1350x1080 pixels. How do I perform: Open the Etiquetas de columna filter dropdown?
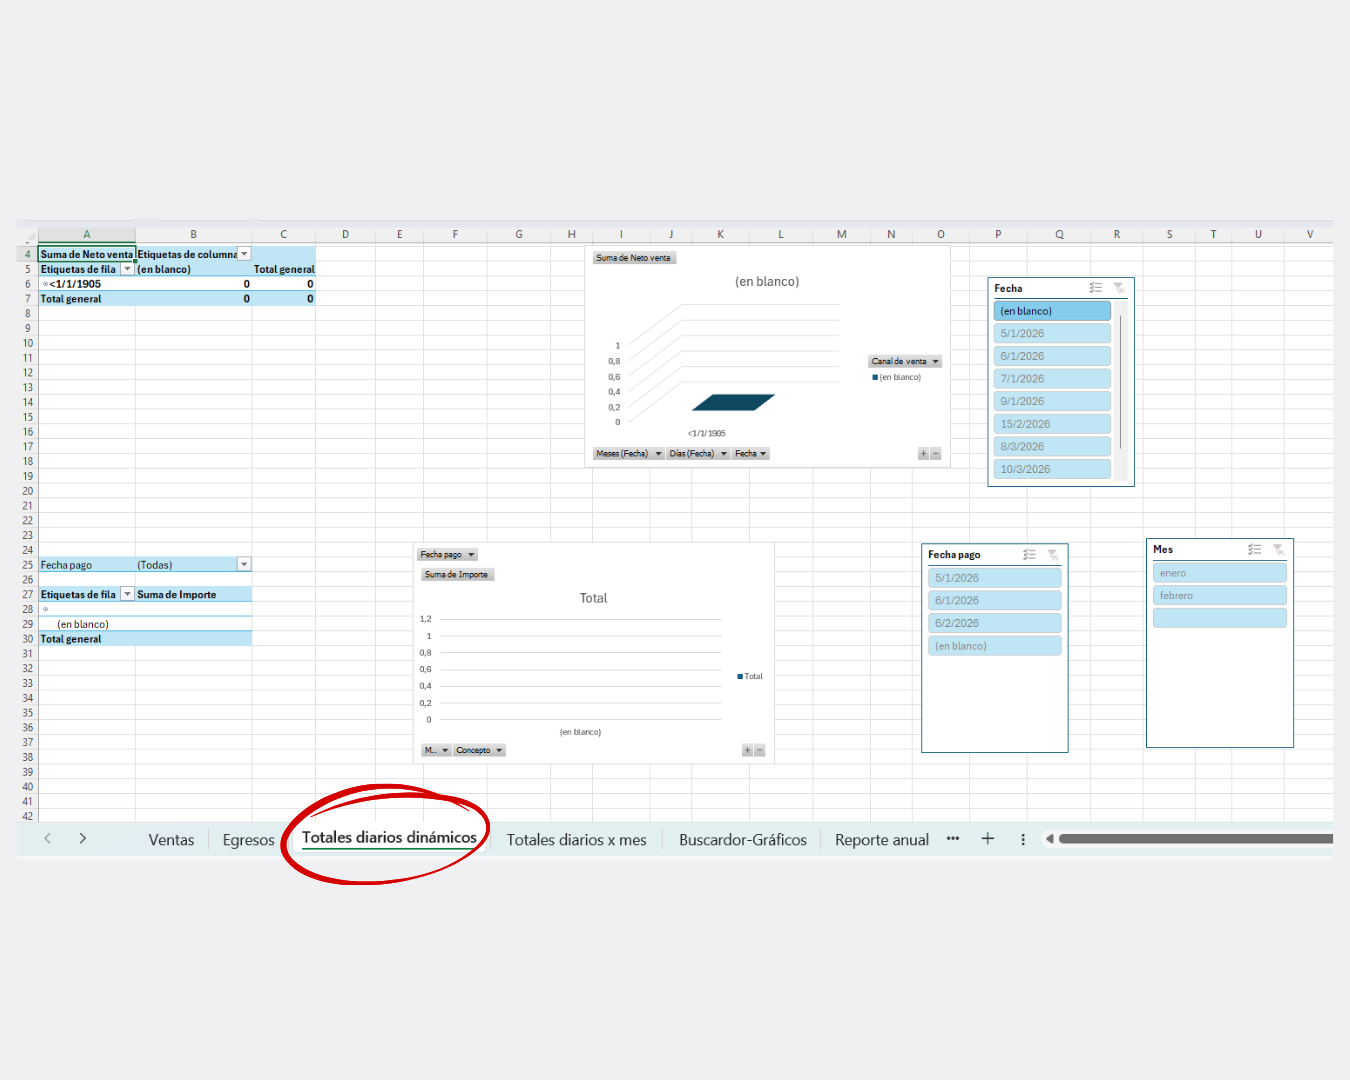(x=244, y=254)
